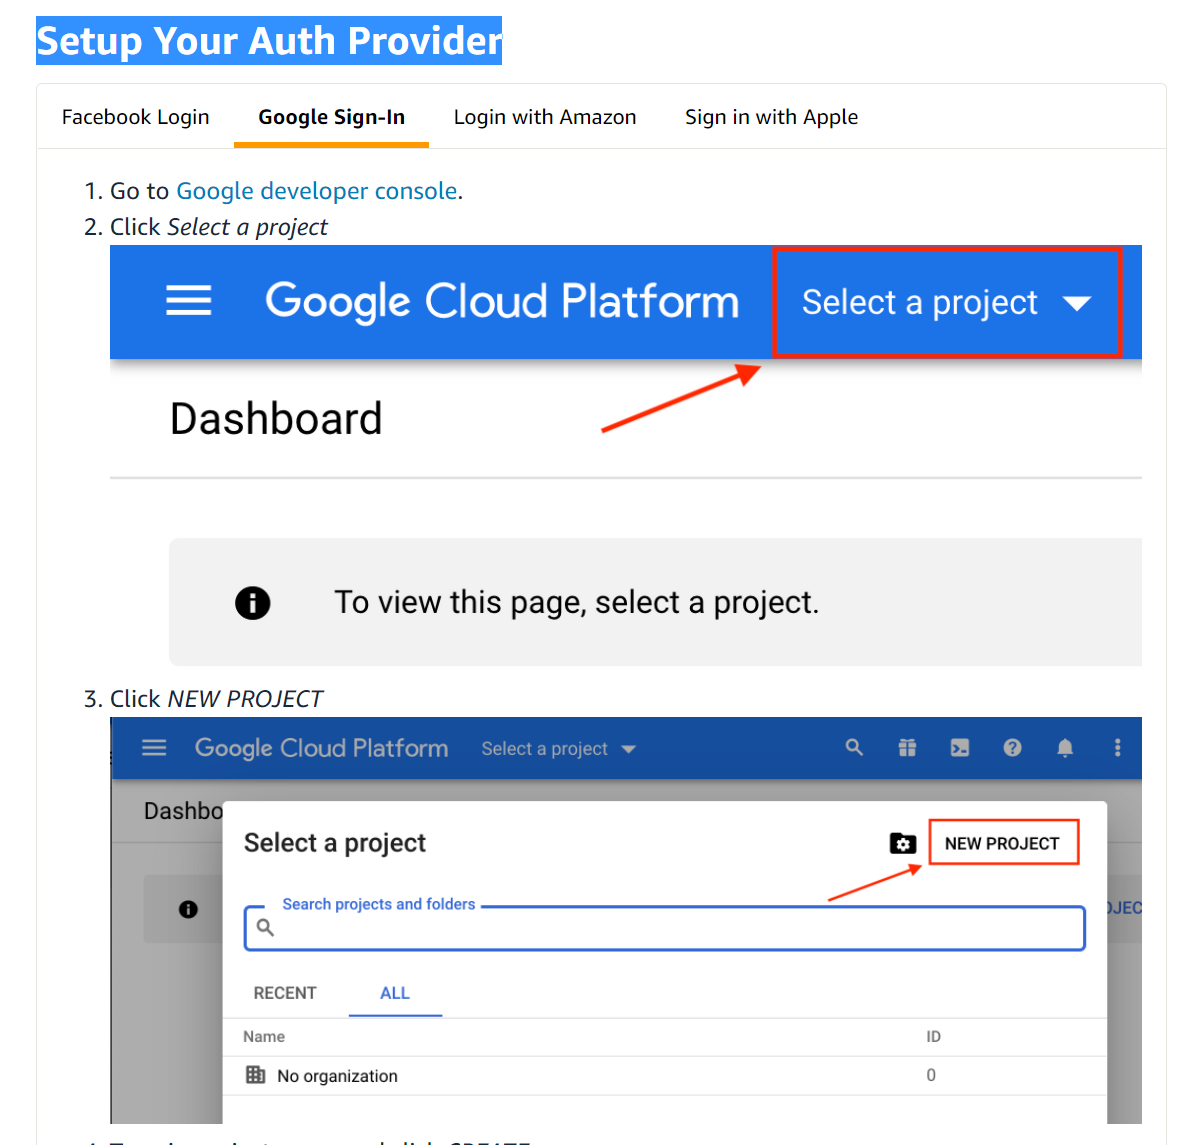
Task: Select the No organization row
Action: point(665,1076)
